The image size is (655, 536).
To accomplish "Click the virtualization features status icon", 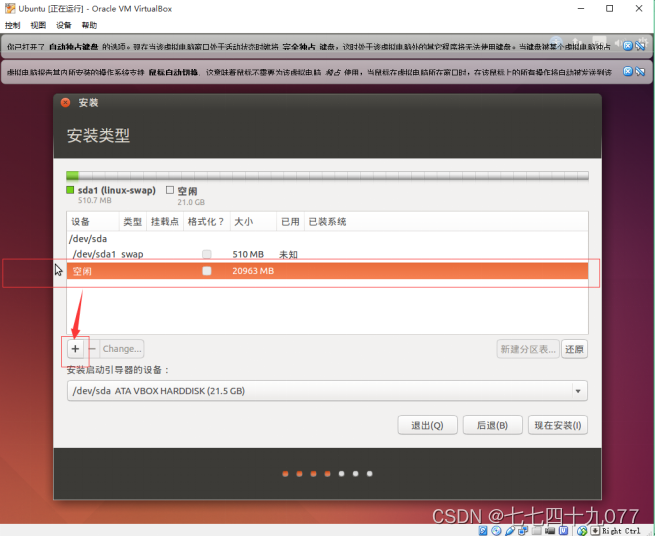I will [564, 531].
